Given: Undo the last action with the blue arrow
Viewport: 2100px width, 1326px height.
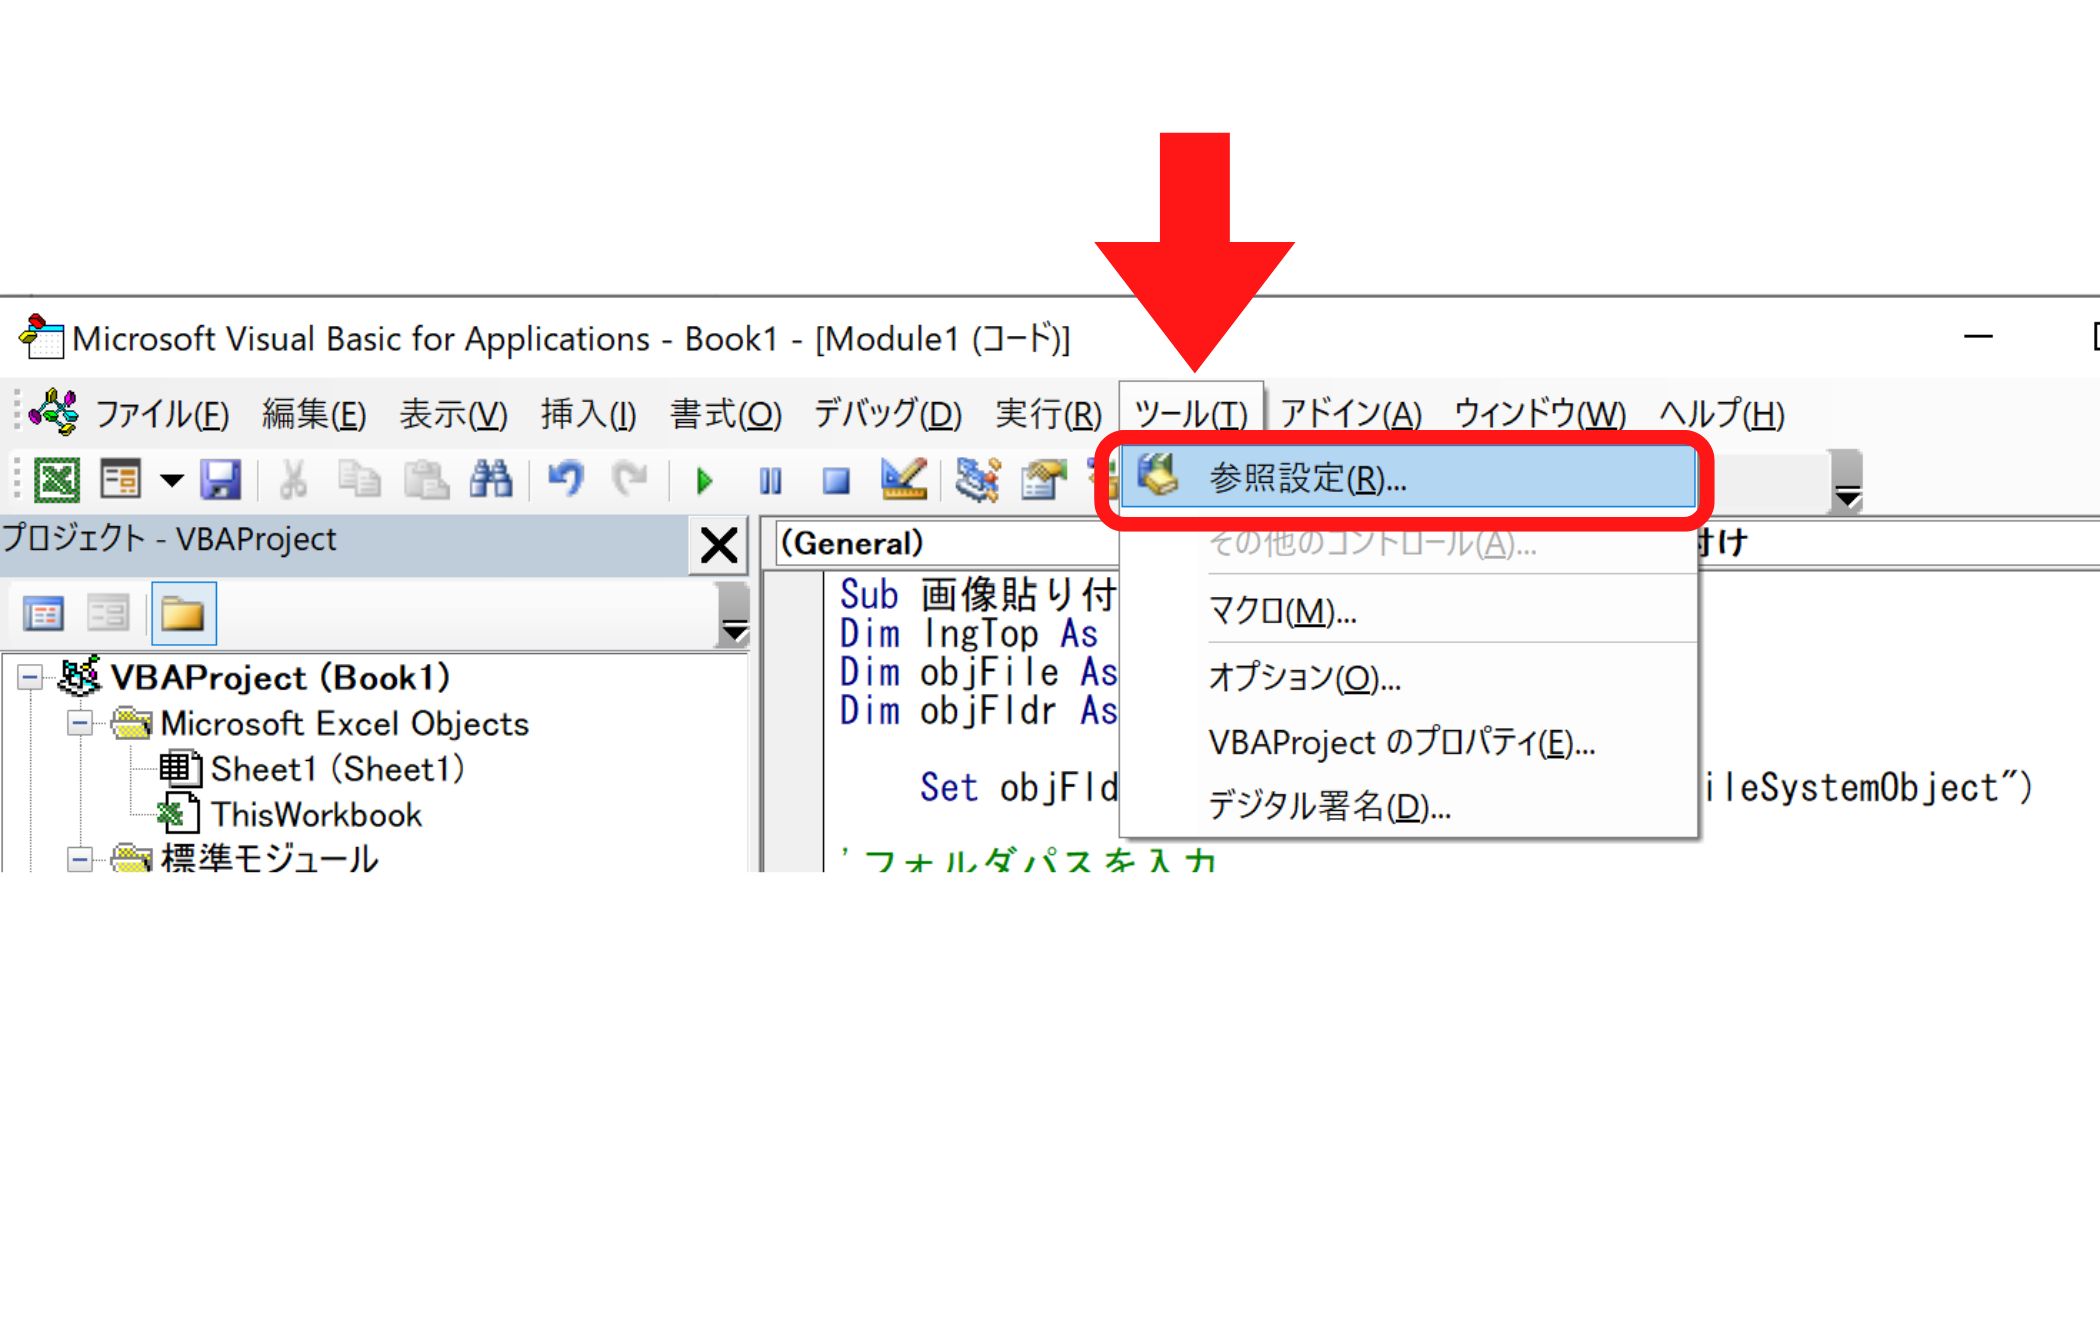Looking at the screenshot, I should [565, 481].
